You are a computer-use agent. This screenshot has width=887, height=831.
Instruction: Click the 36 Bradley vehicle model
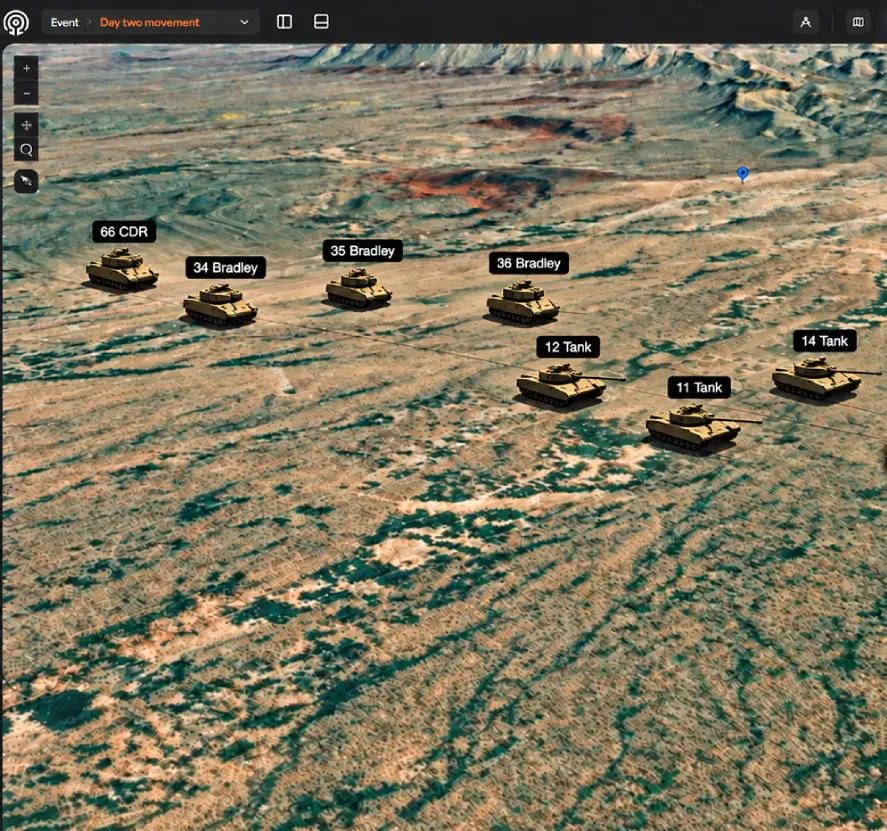pyautogui.click(x=523, y=303)
